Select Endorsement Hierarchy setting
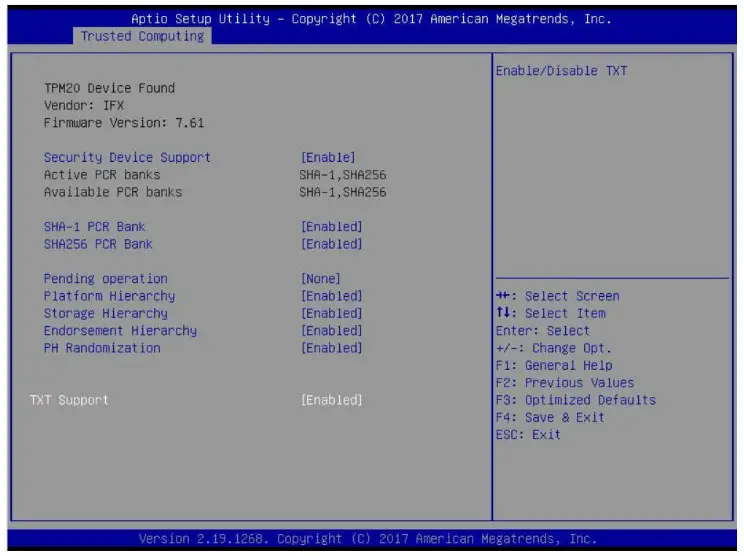 coord(120,331)
